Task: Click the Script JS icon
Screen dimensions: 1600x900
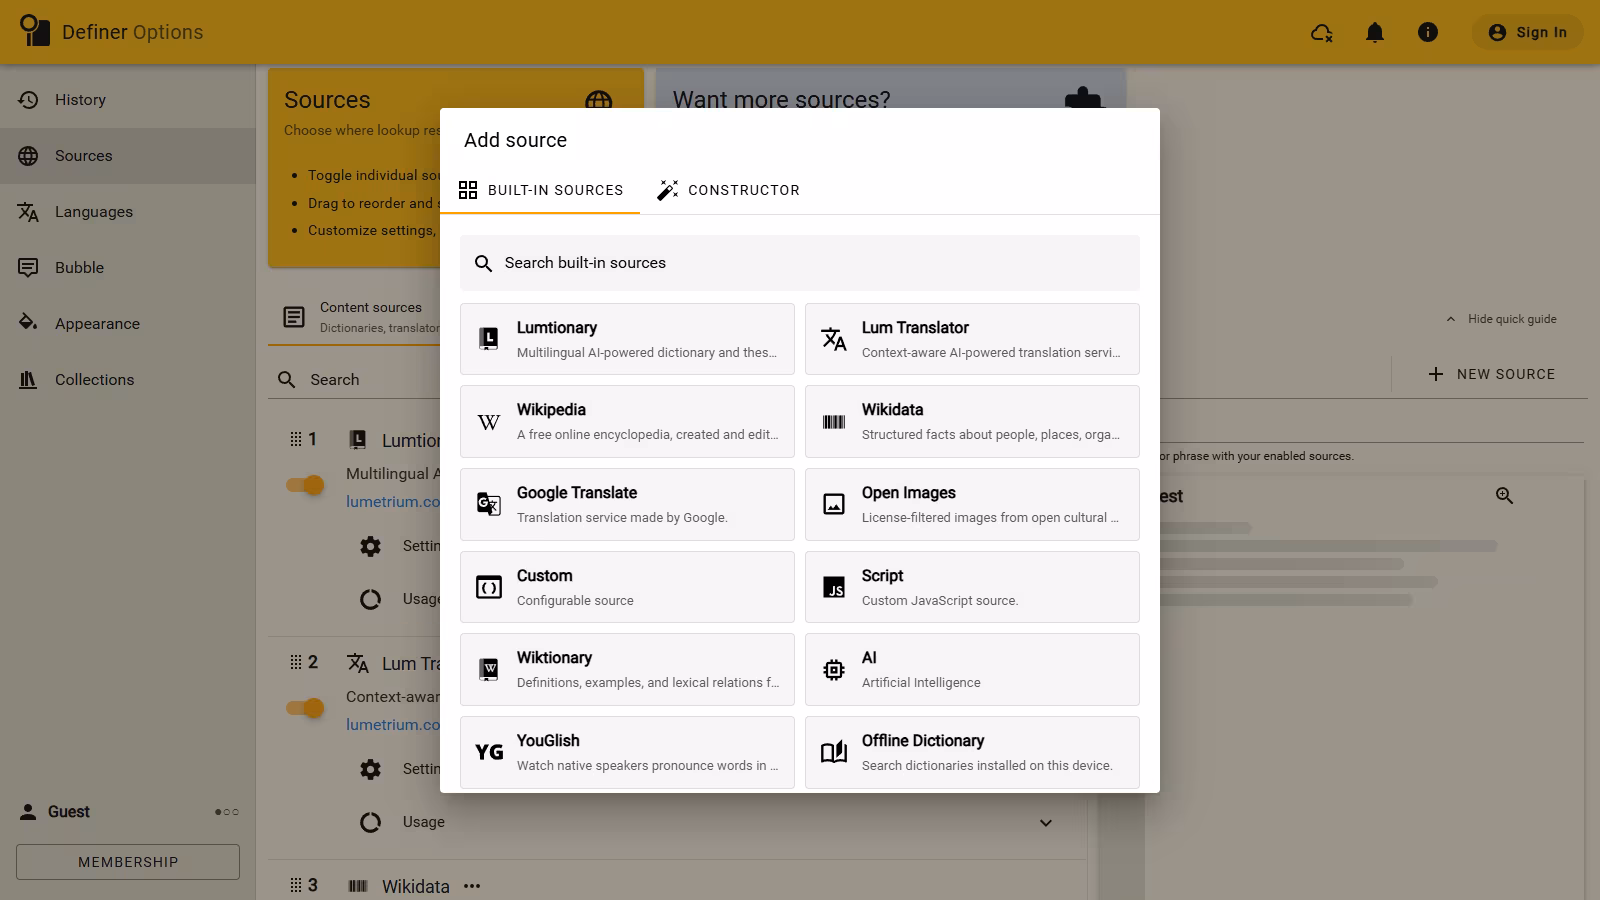Action: (x=834, y=587)
